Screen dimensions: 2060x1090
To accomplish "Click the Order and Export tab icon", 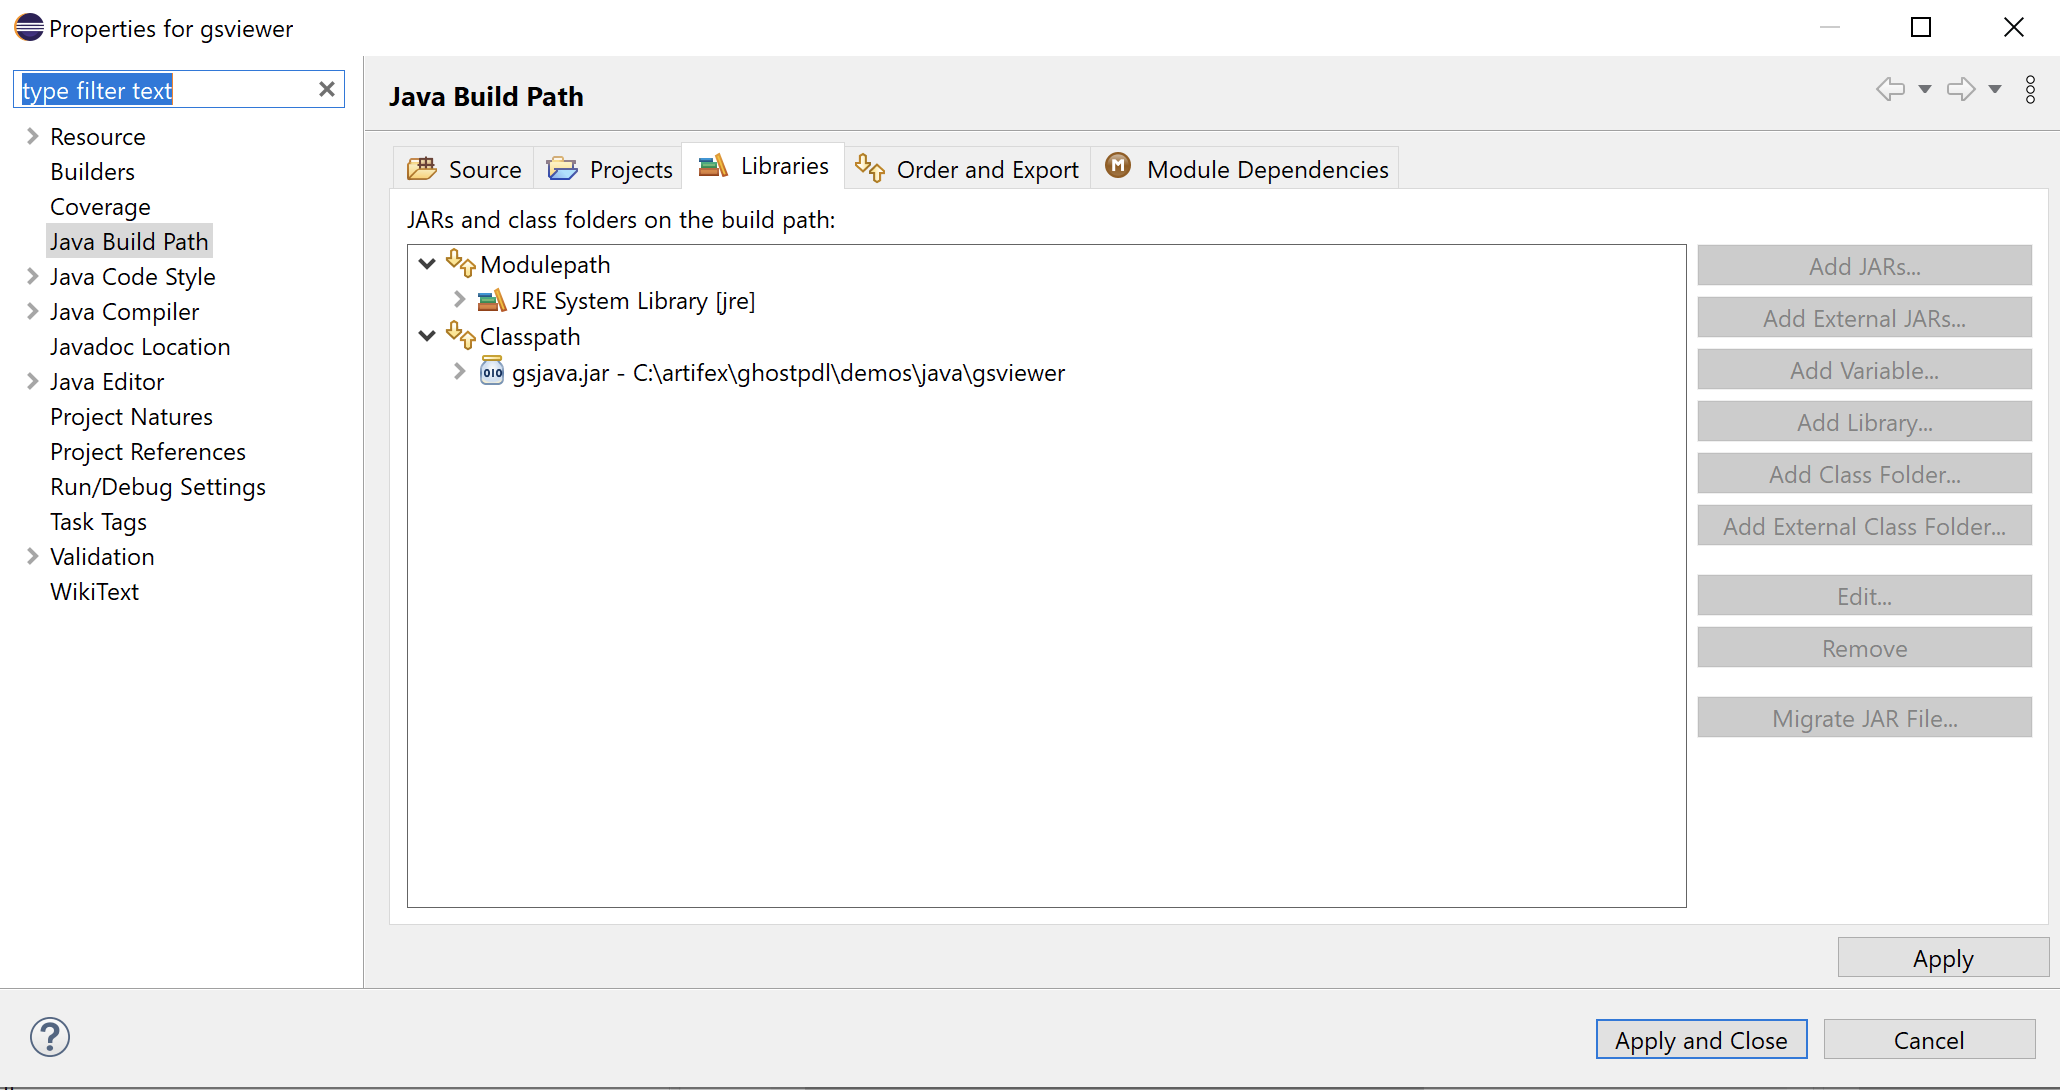I will [x=871, y=169].
